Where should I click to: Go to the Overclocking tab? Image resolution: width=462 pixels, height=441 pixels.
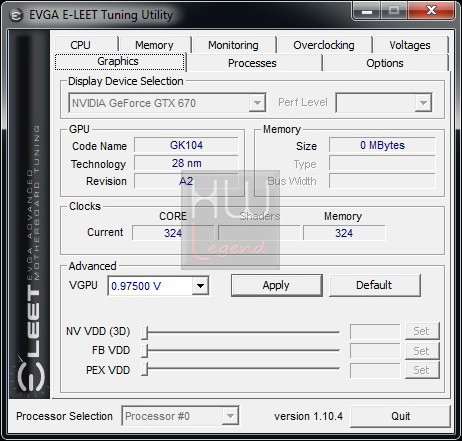(x=324, y=45)
